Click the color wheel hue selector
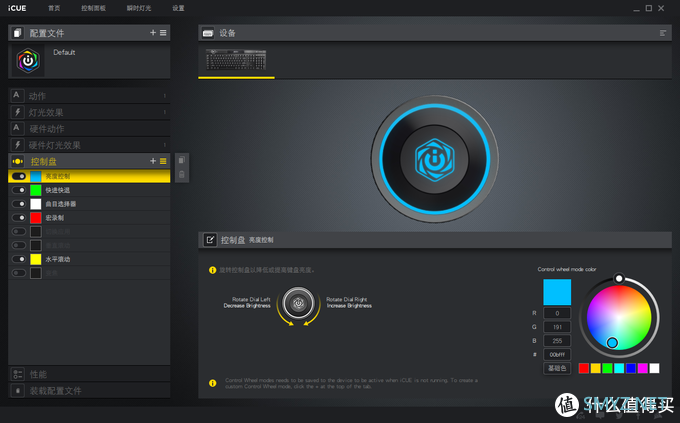This screenshot has height=423, width=680. pos(612,343)
